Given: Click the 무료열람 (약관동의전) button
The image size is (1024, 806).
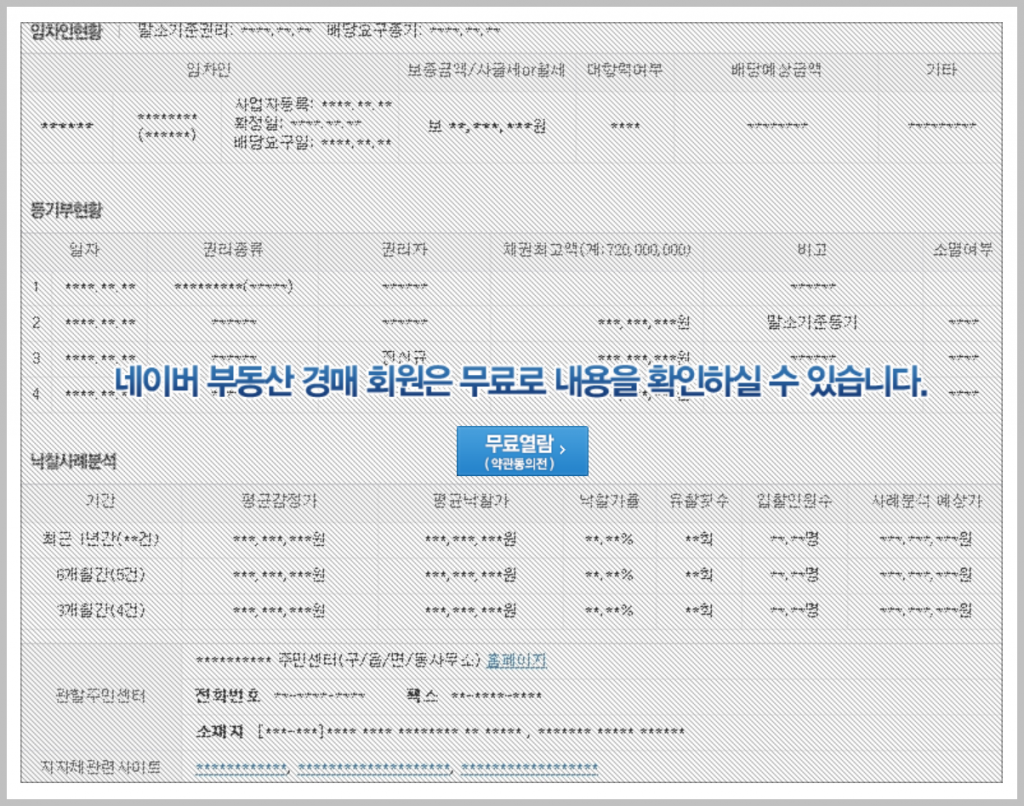Looking at the screenshot, I should 522,451.
